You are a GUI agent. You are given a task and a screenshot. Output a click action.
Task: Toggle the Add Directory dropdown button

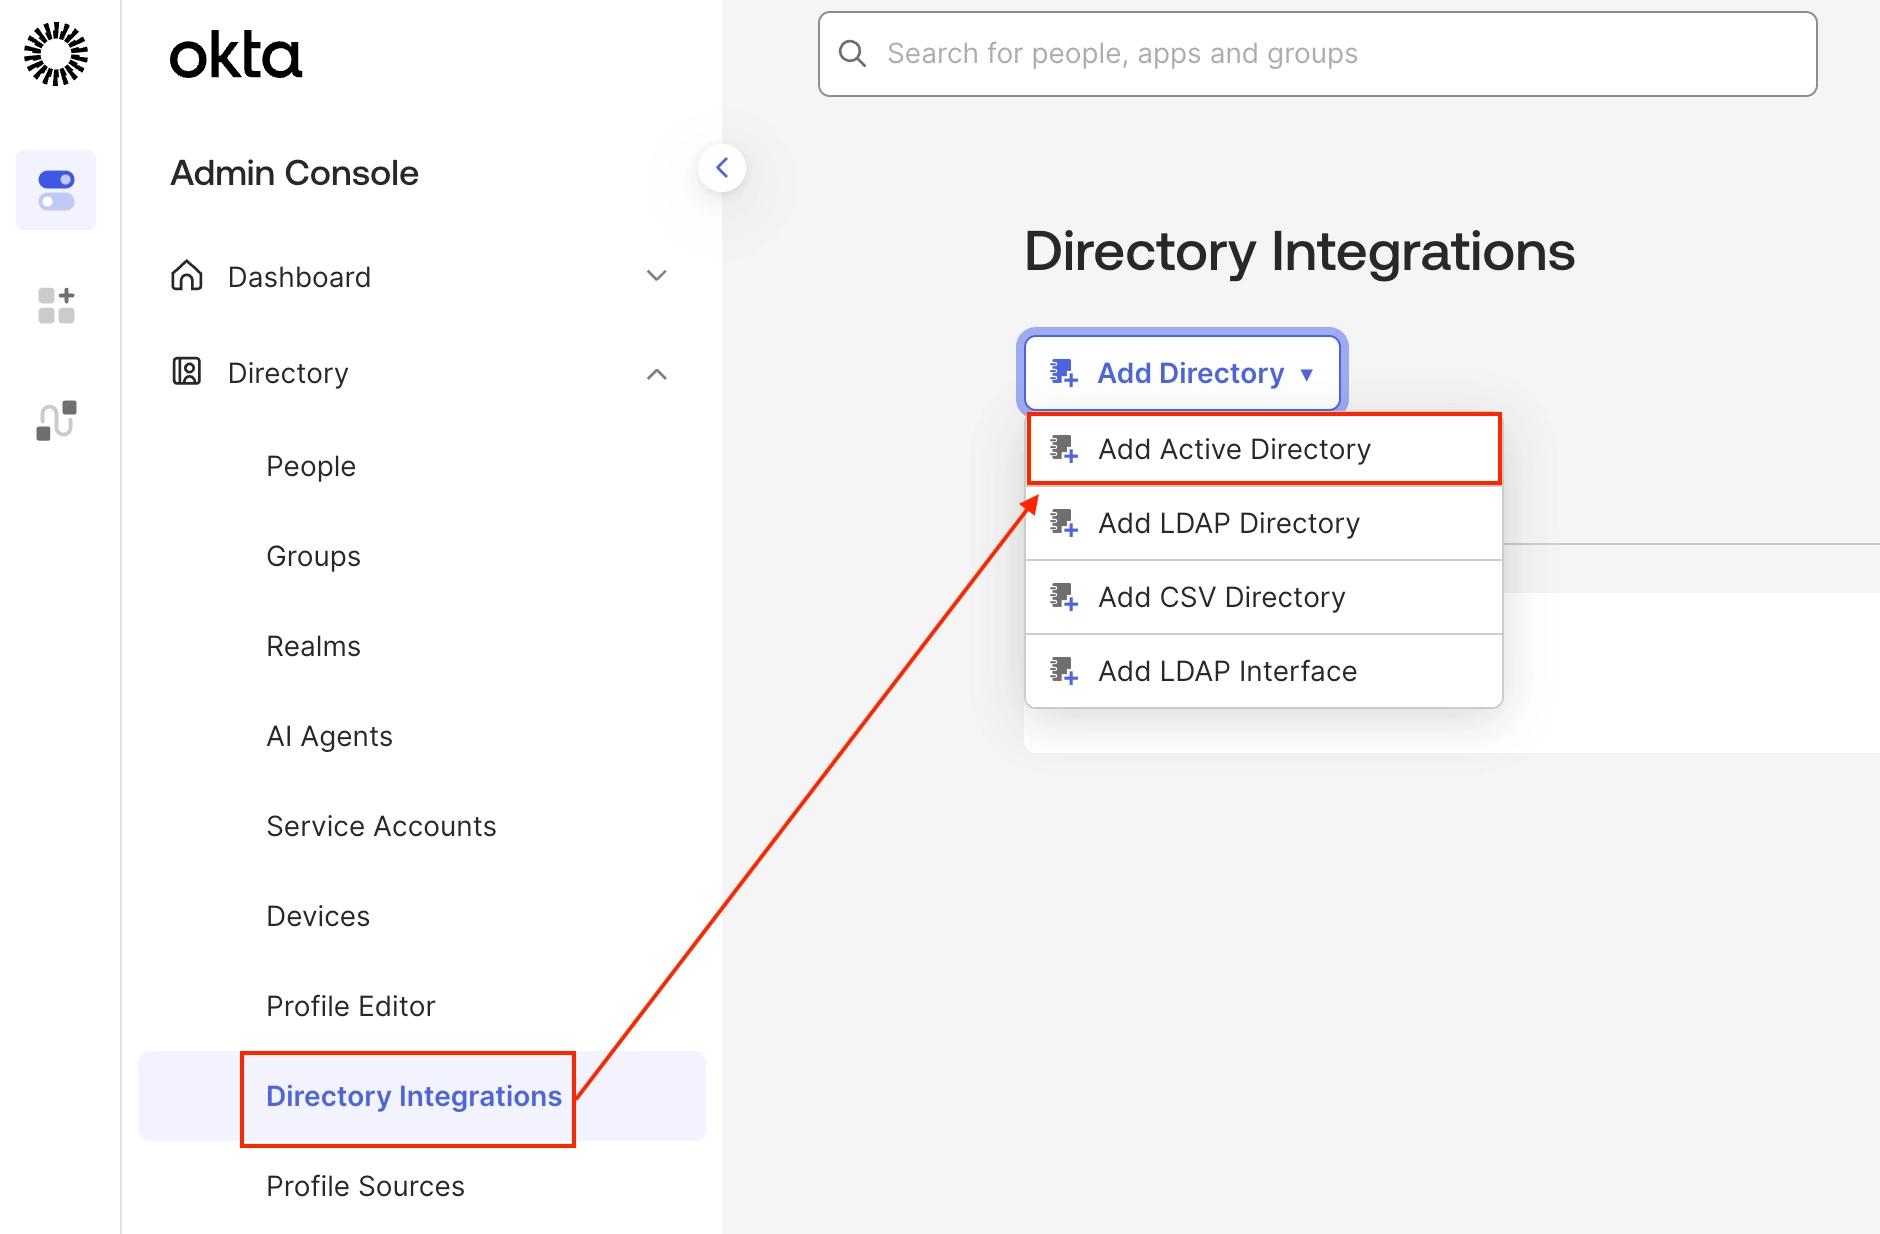[1182, 373]
